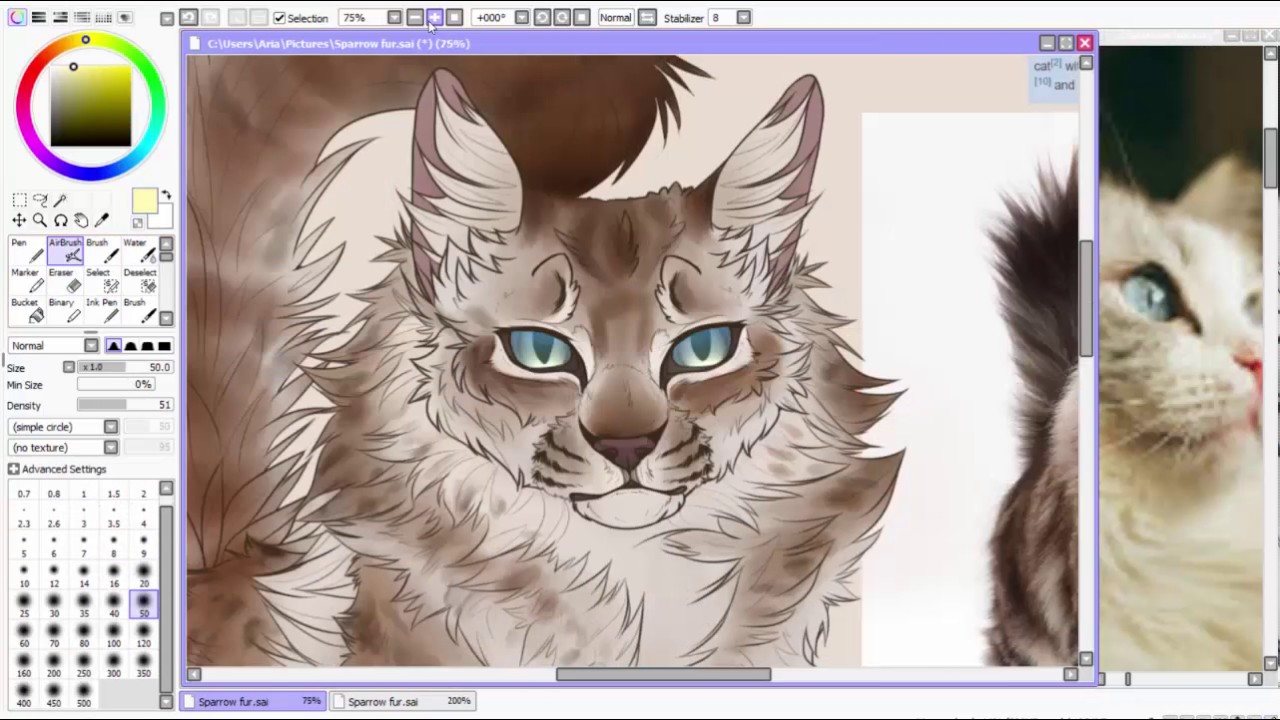Select the Pen tool
Screen dimensions: 1280x720
[x=26, y=251]
